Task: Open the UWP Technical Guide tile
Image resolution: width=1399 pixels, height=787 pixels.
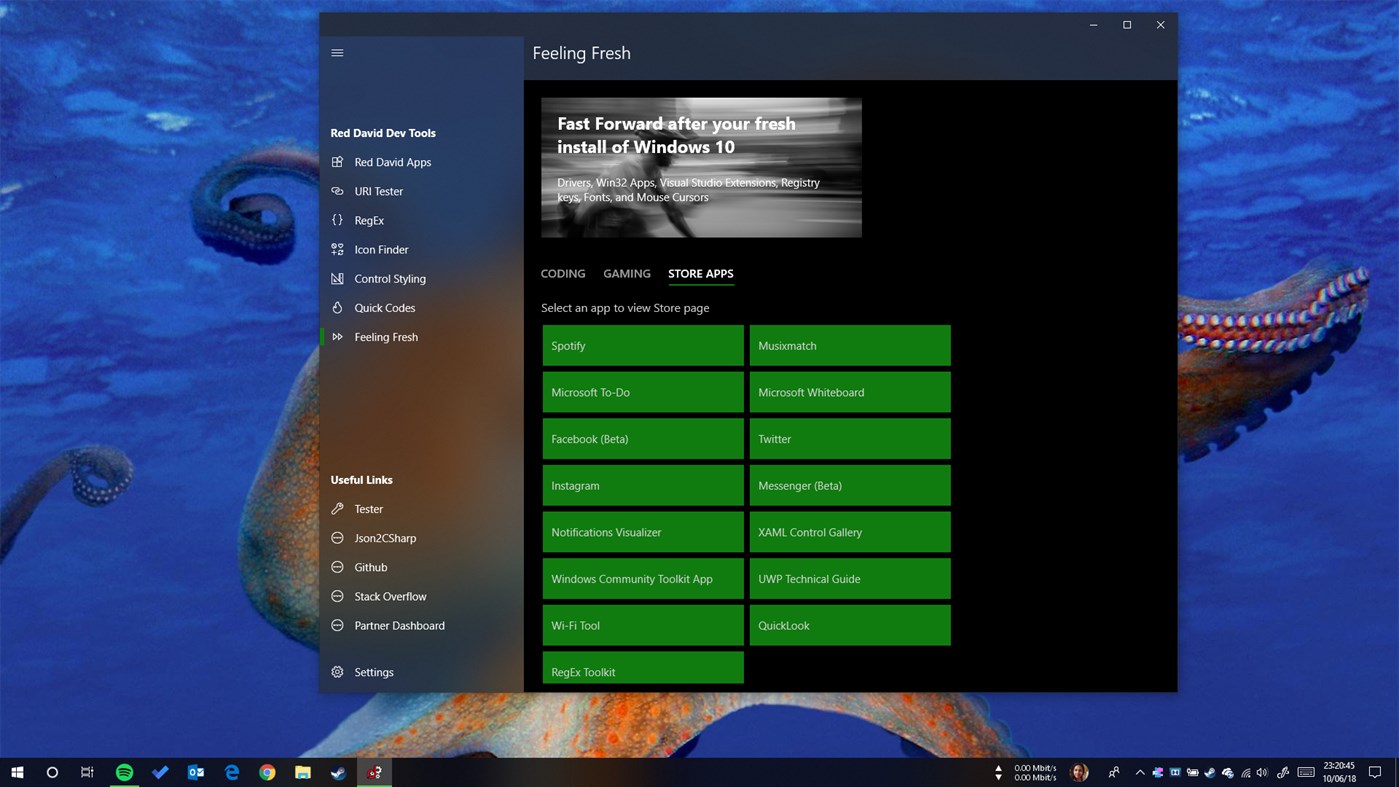Action: point(850,579)
